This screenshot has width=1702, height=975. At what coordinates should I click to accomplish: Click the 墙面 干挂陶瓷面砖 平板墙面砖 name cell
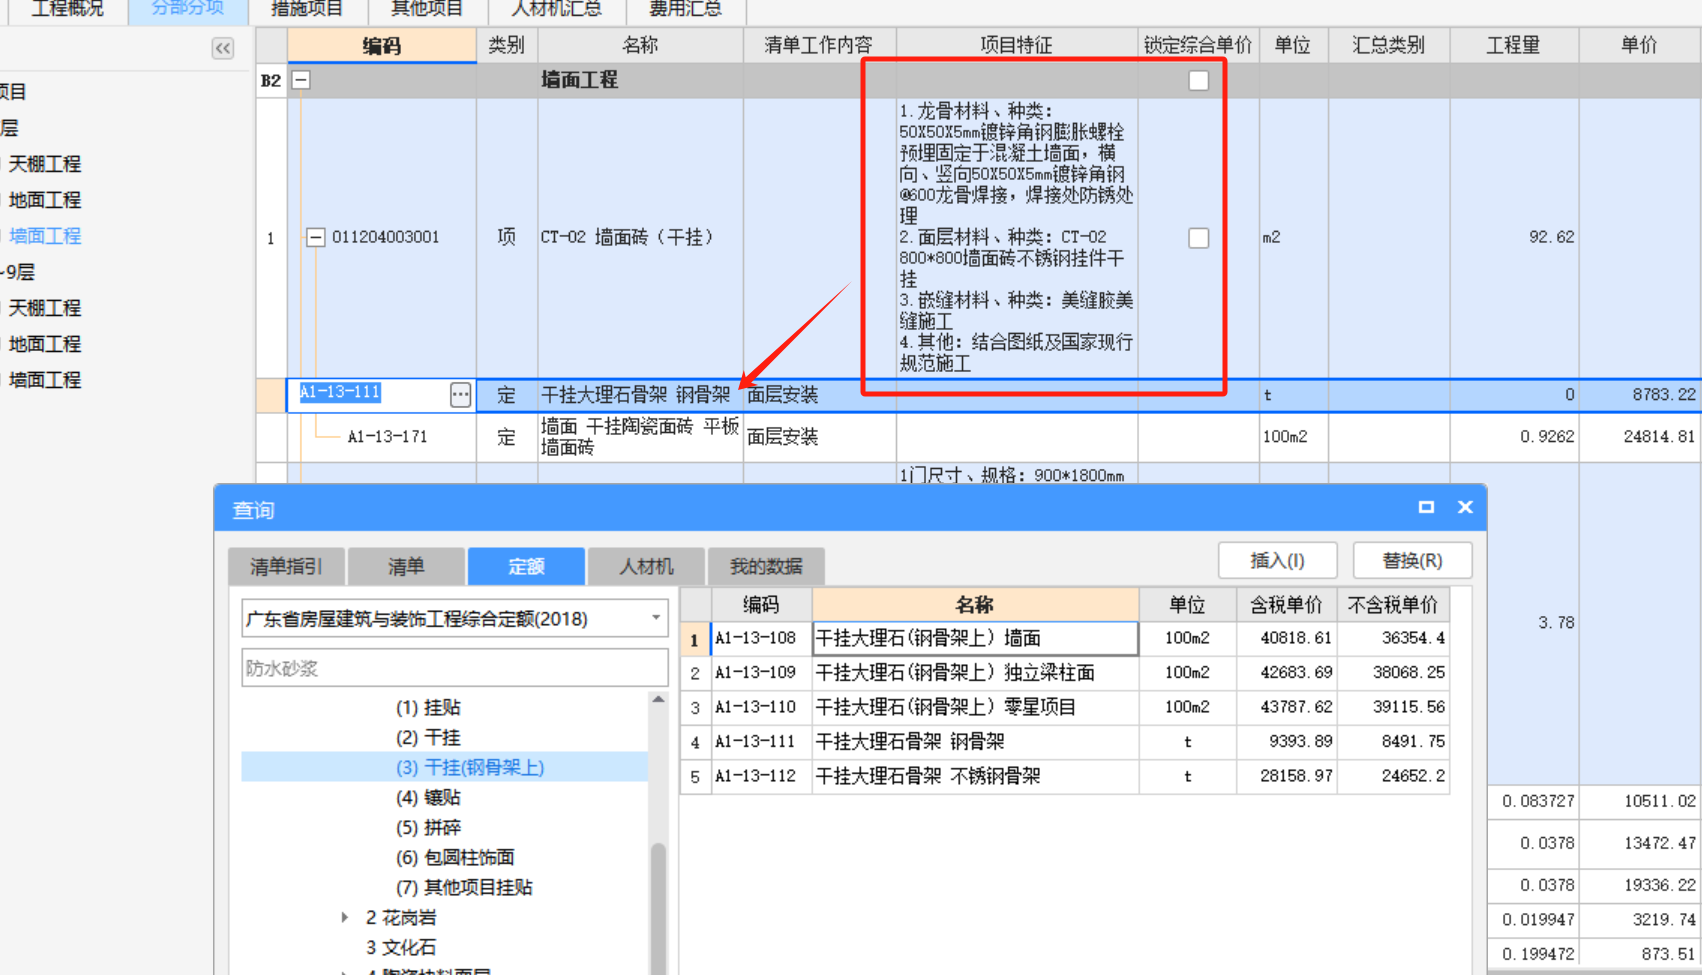point(640,437)
